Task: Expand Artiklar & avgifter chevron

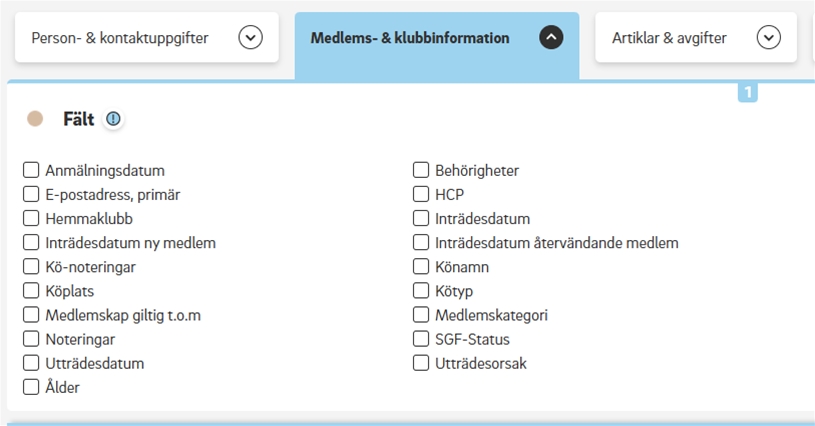Action: coord(768,38)
